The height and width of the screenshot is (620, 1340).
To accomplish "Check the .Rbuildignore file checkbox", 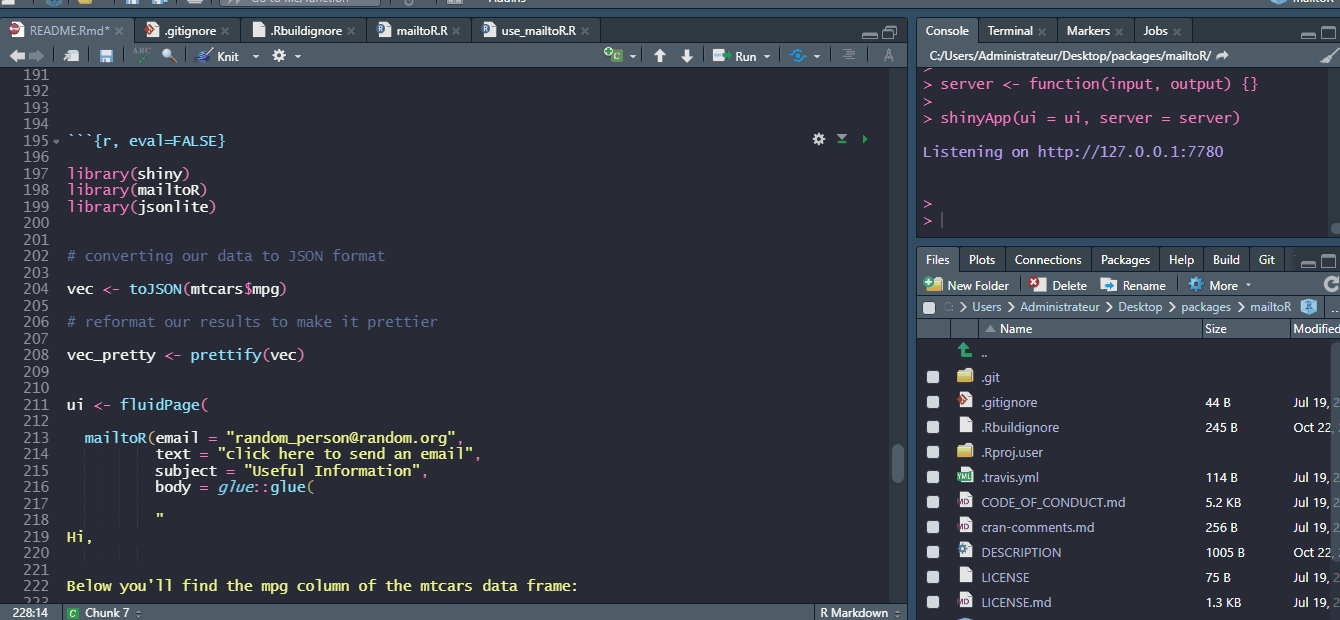I will (x=933, y=428).
